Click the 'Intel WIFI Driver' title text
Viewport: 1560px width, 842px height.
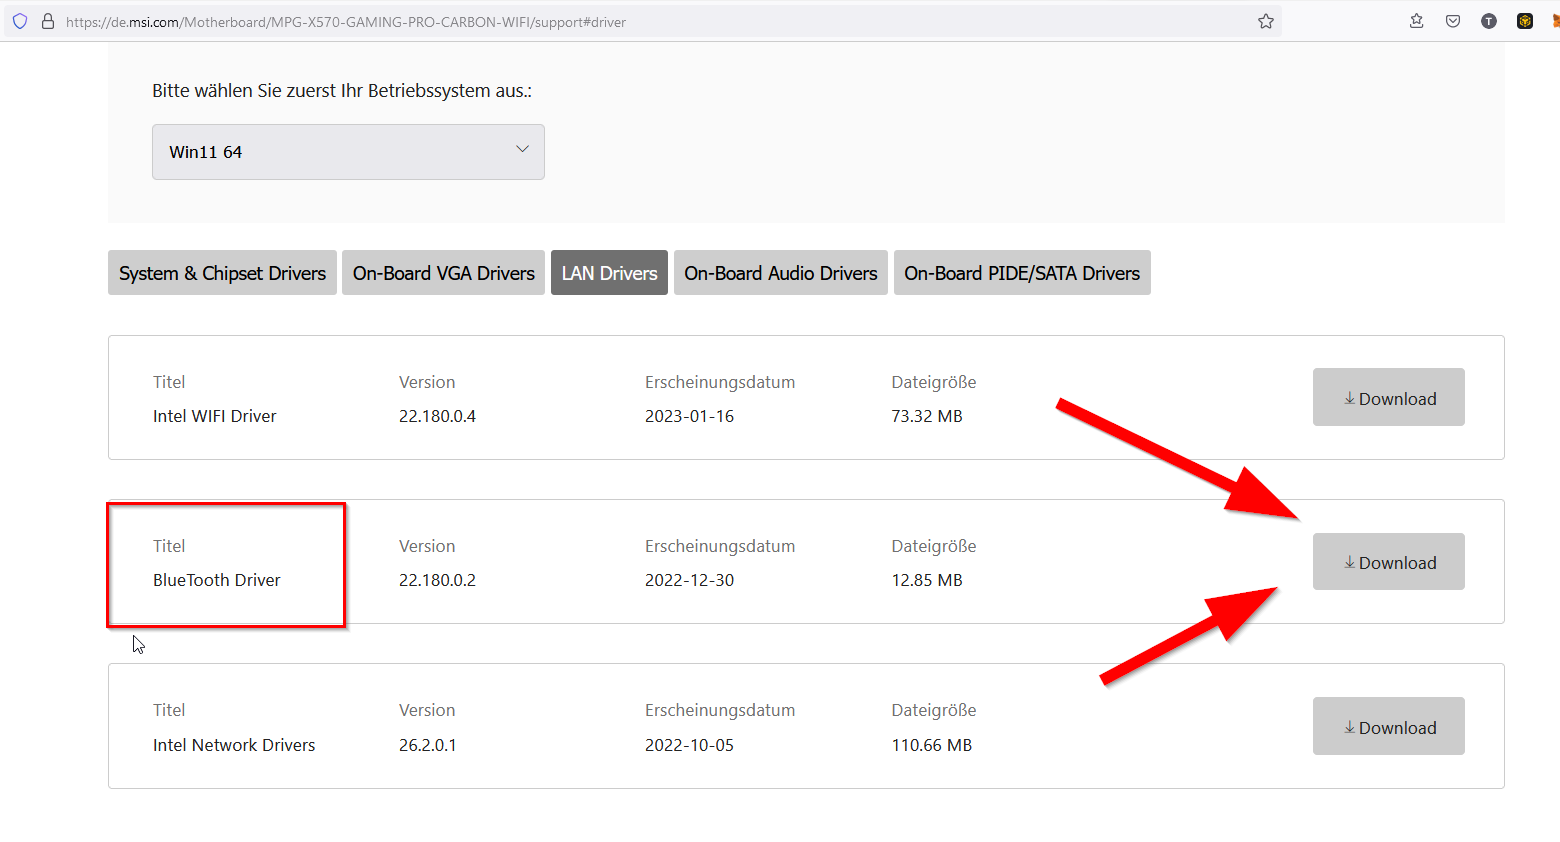coord(215,416)
